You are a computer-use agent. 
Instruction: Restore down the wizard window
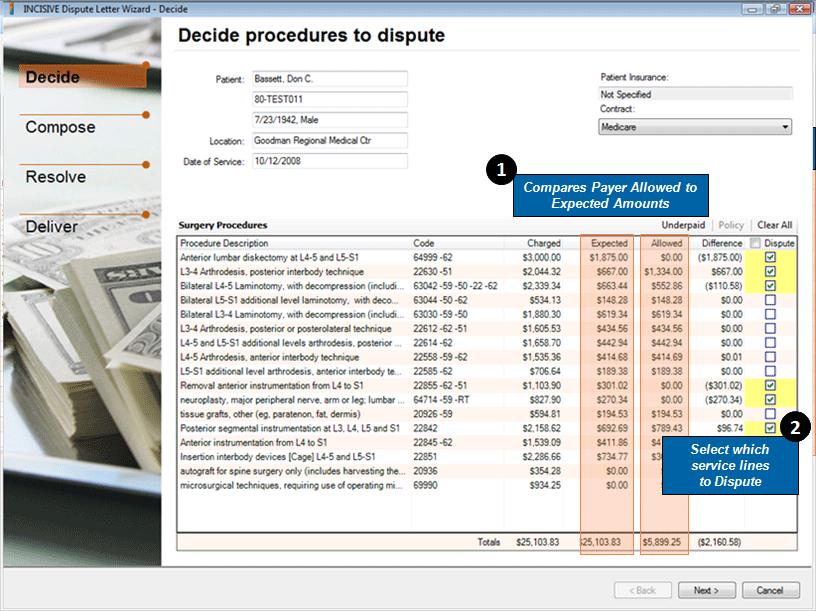(775, 8)
